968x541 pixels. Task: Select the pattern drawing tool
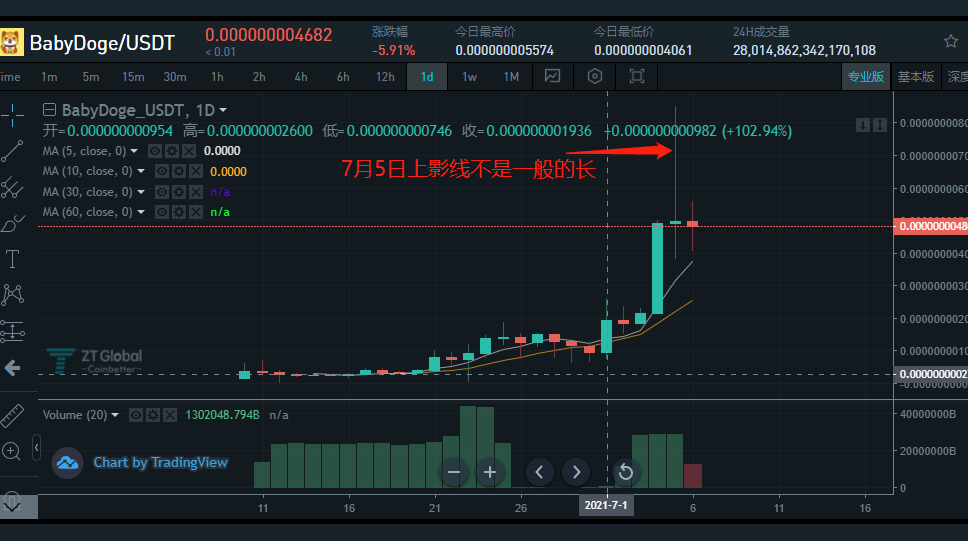[x=12, y=295]
